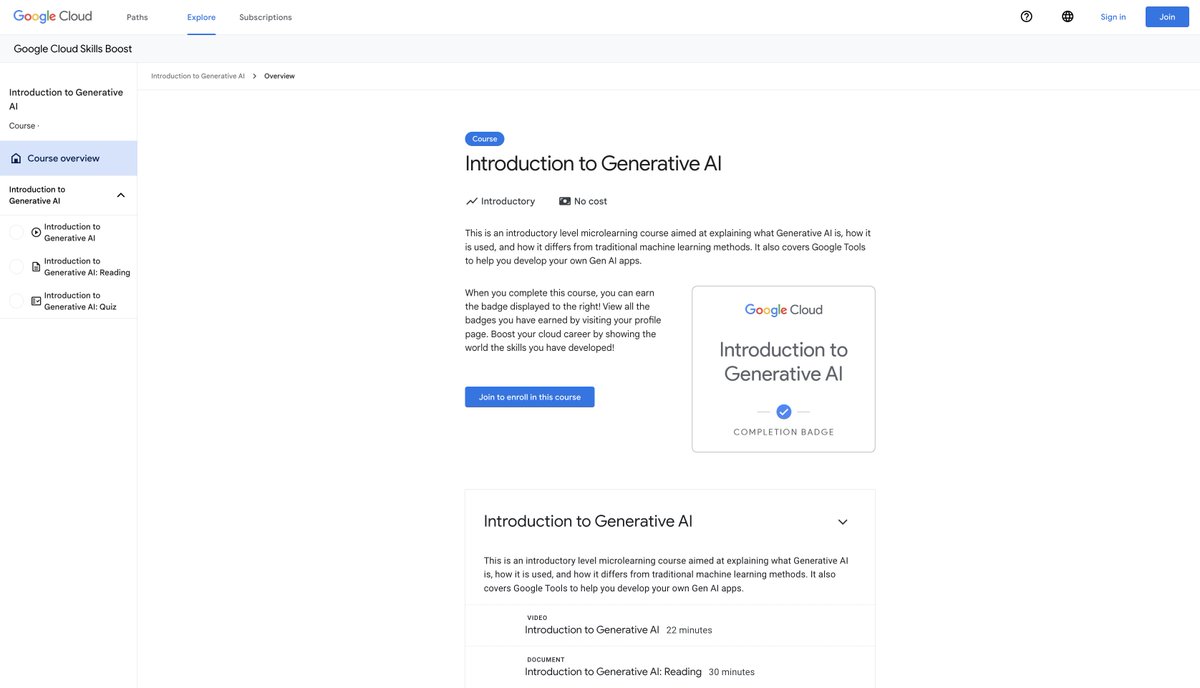Open the Google Cloud Skills Boost title
The height and width of the screenshot is (688, 1200).
tap(73, 49)
